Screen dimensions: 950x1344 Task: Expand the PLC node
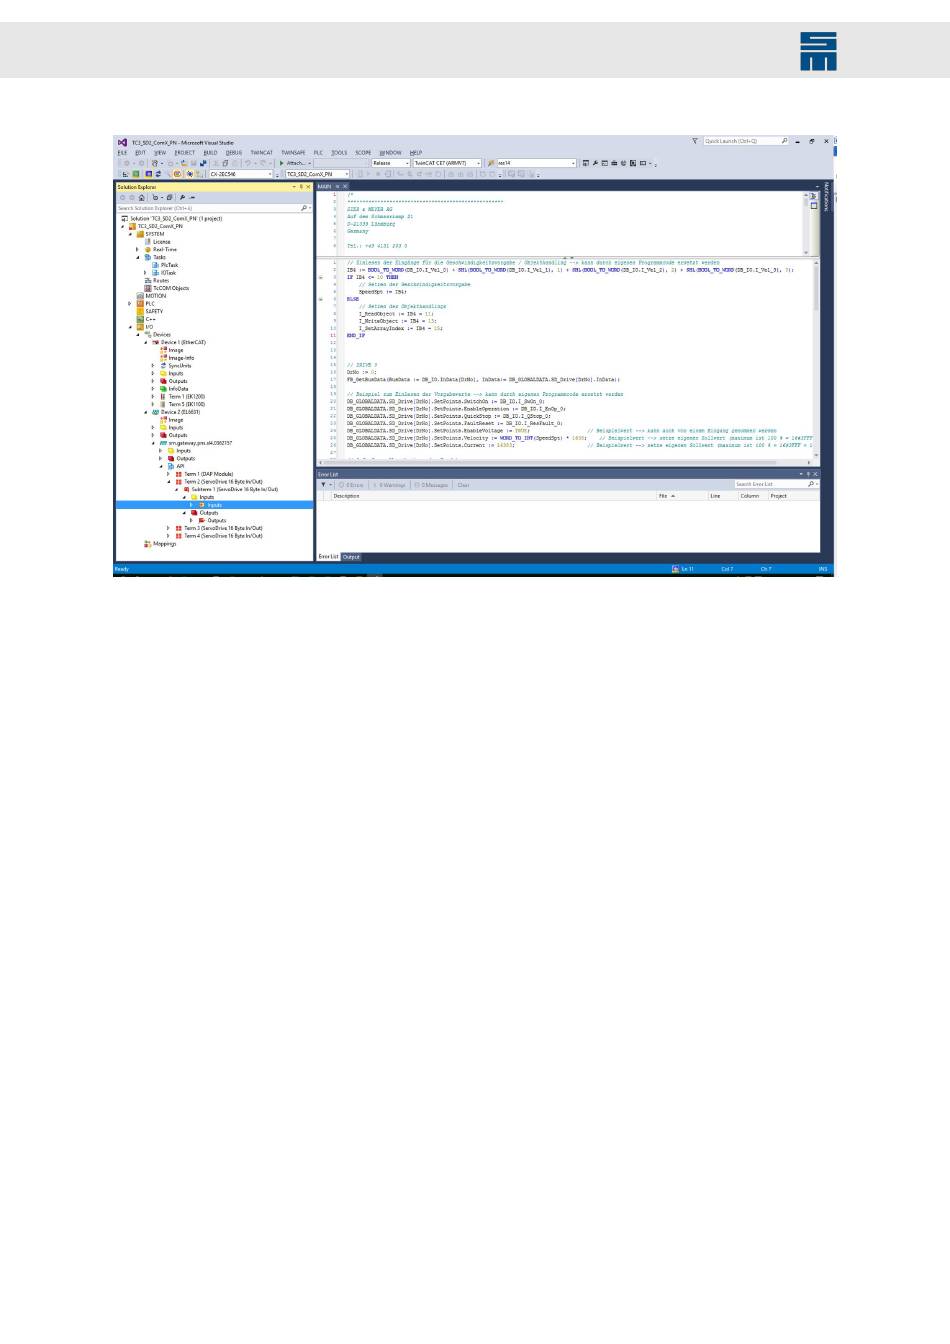coord(130,304)
